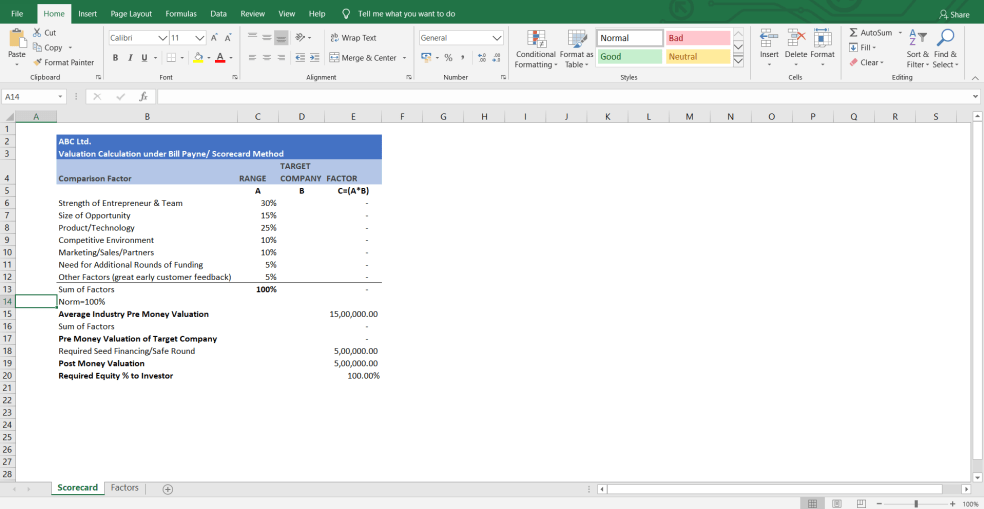The height and width of the screenshot is (509, 984).
Task: Click the AutoSum sigma icon
Action: tap(852, 33)
